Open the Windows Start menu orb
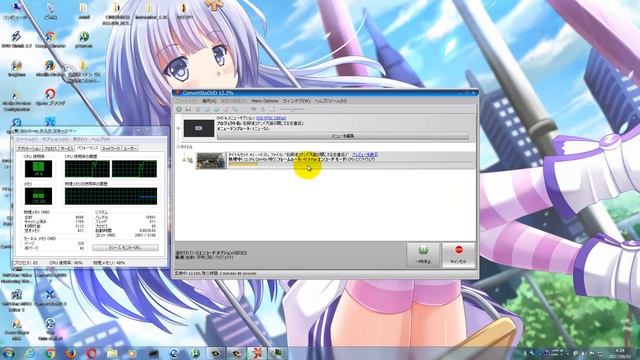640x360 pixels. [x=8, y=353]
